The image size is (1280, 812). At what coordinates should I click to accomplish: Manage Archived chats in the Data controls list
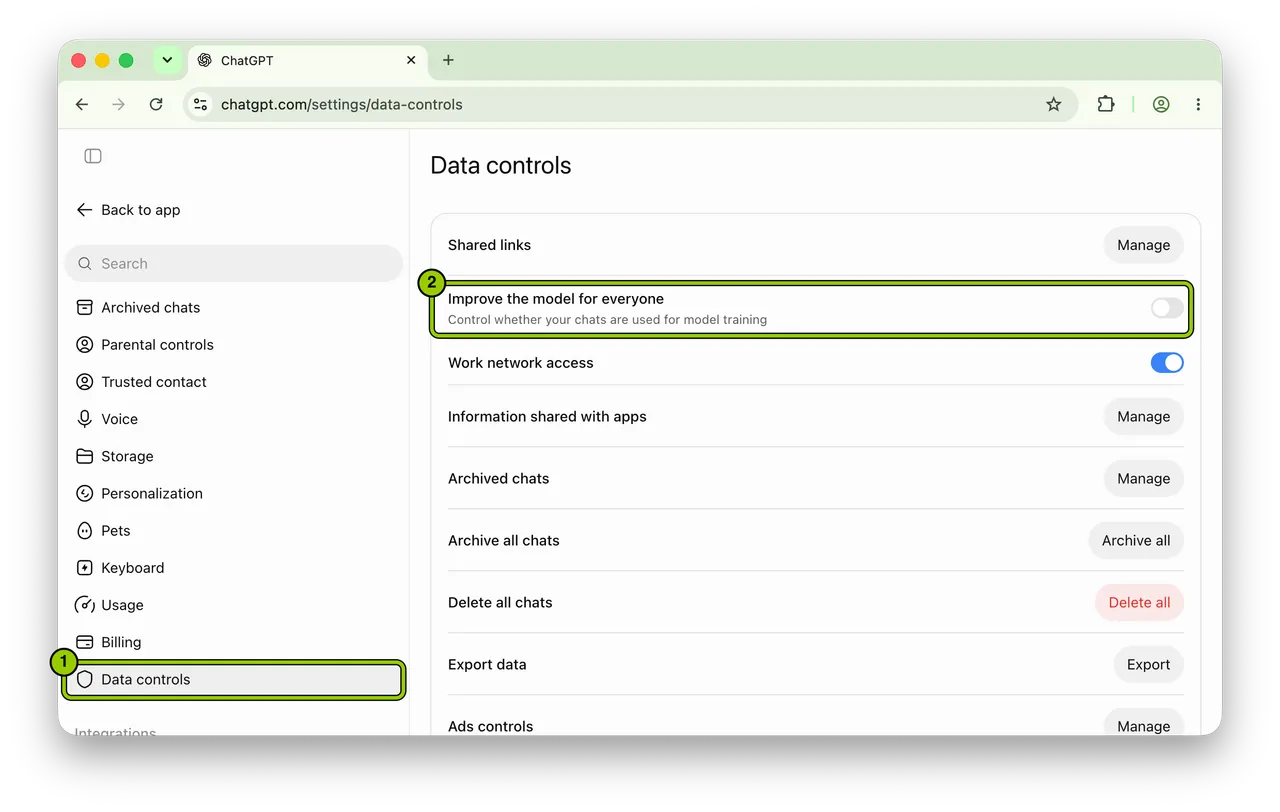1143,479
